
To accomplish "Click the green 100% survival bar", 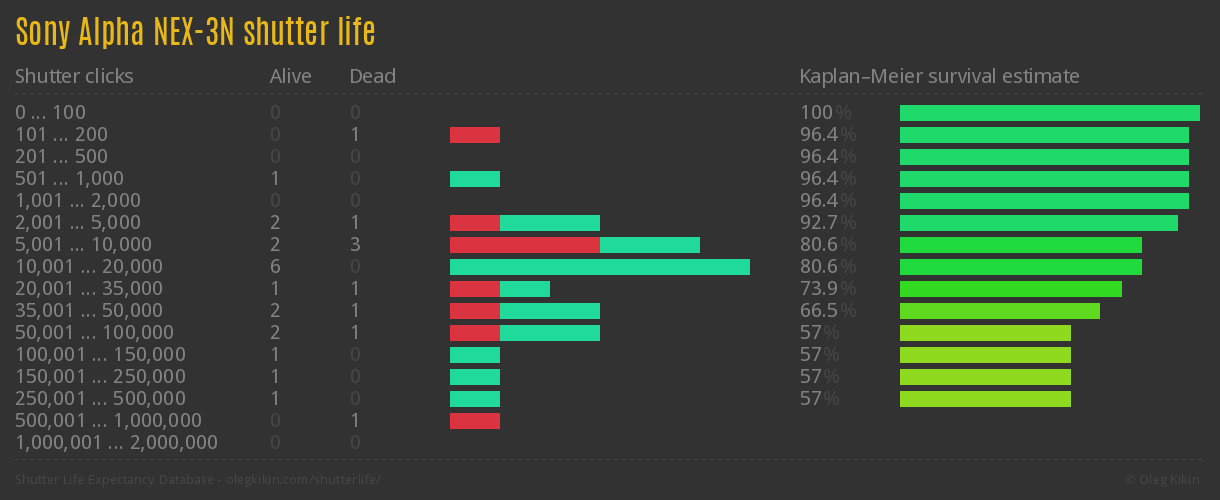I will point(1050,113).
